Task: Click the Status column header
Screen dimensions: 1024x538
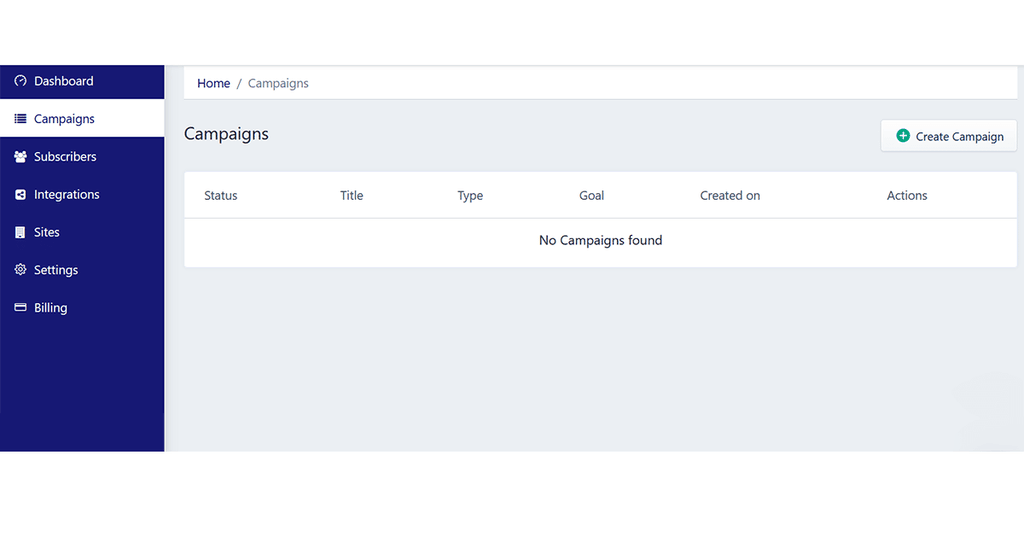Action: pos(221,195)
